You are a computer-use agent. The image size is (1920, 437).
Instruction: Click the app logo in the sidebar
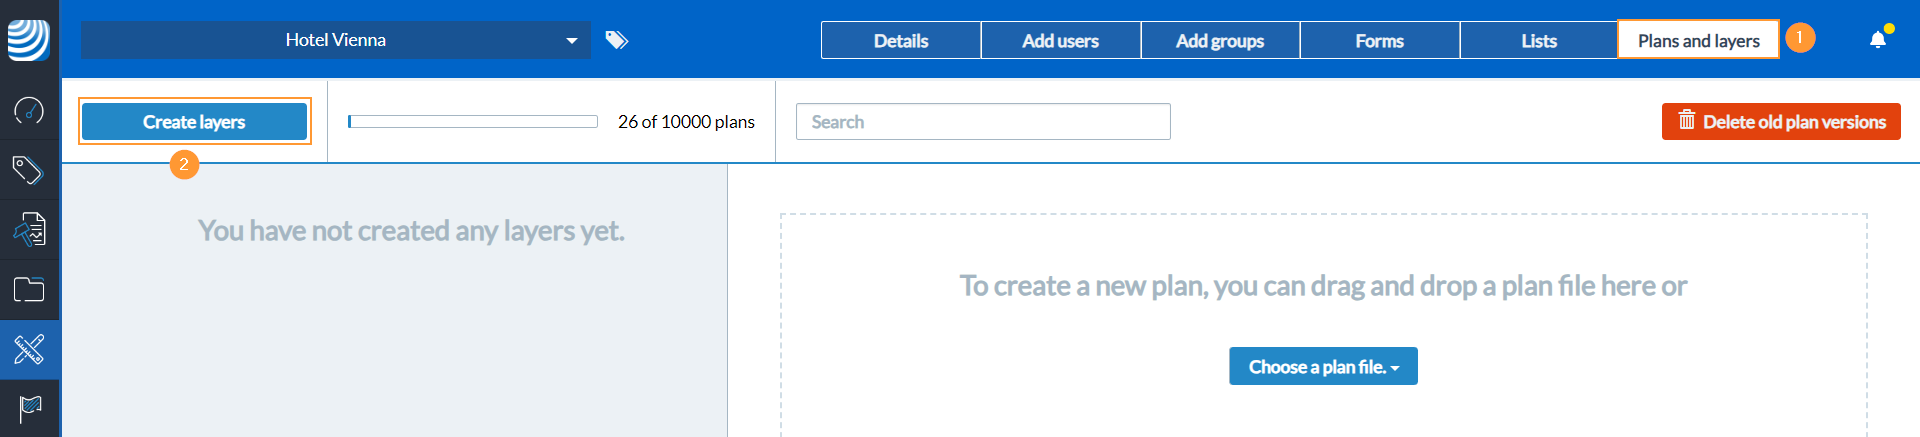[x=29, y=40]
